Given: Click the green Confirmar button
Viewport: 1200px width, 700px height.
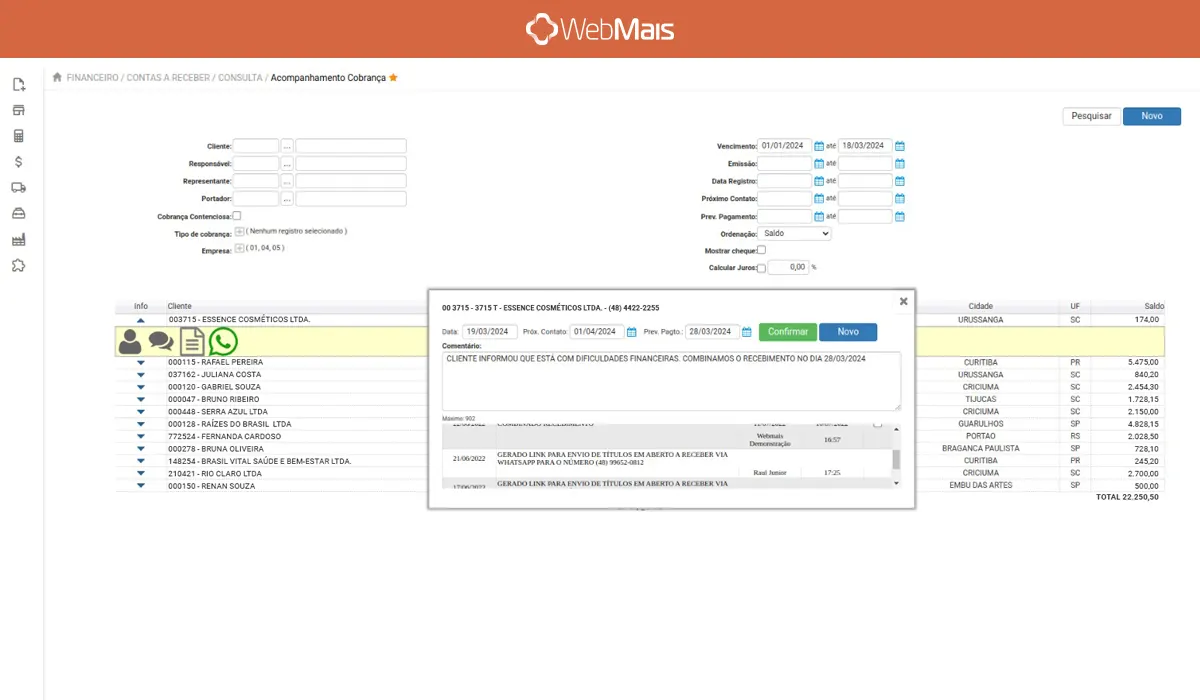Looking at the screenshot, I should (x=787, y=332).
